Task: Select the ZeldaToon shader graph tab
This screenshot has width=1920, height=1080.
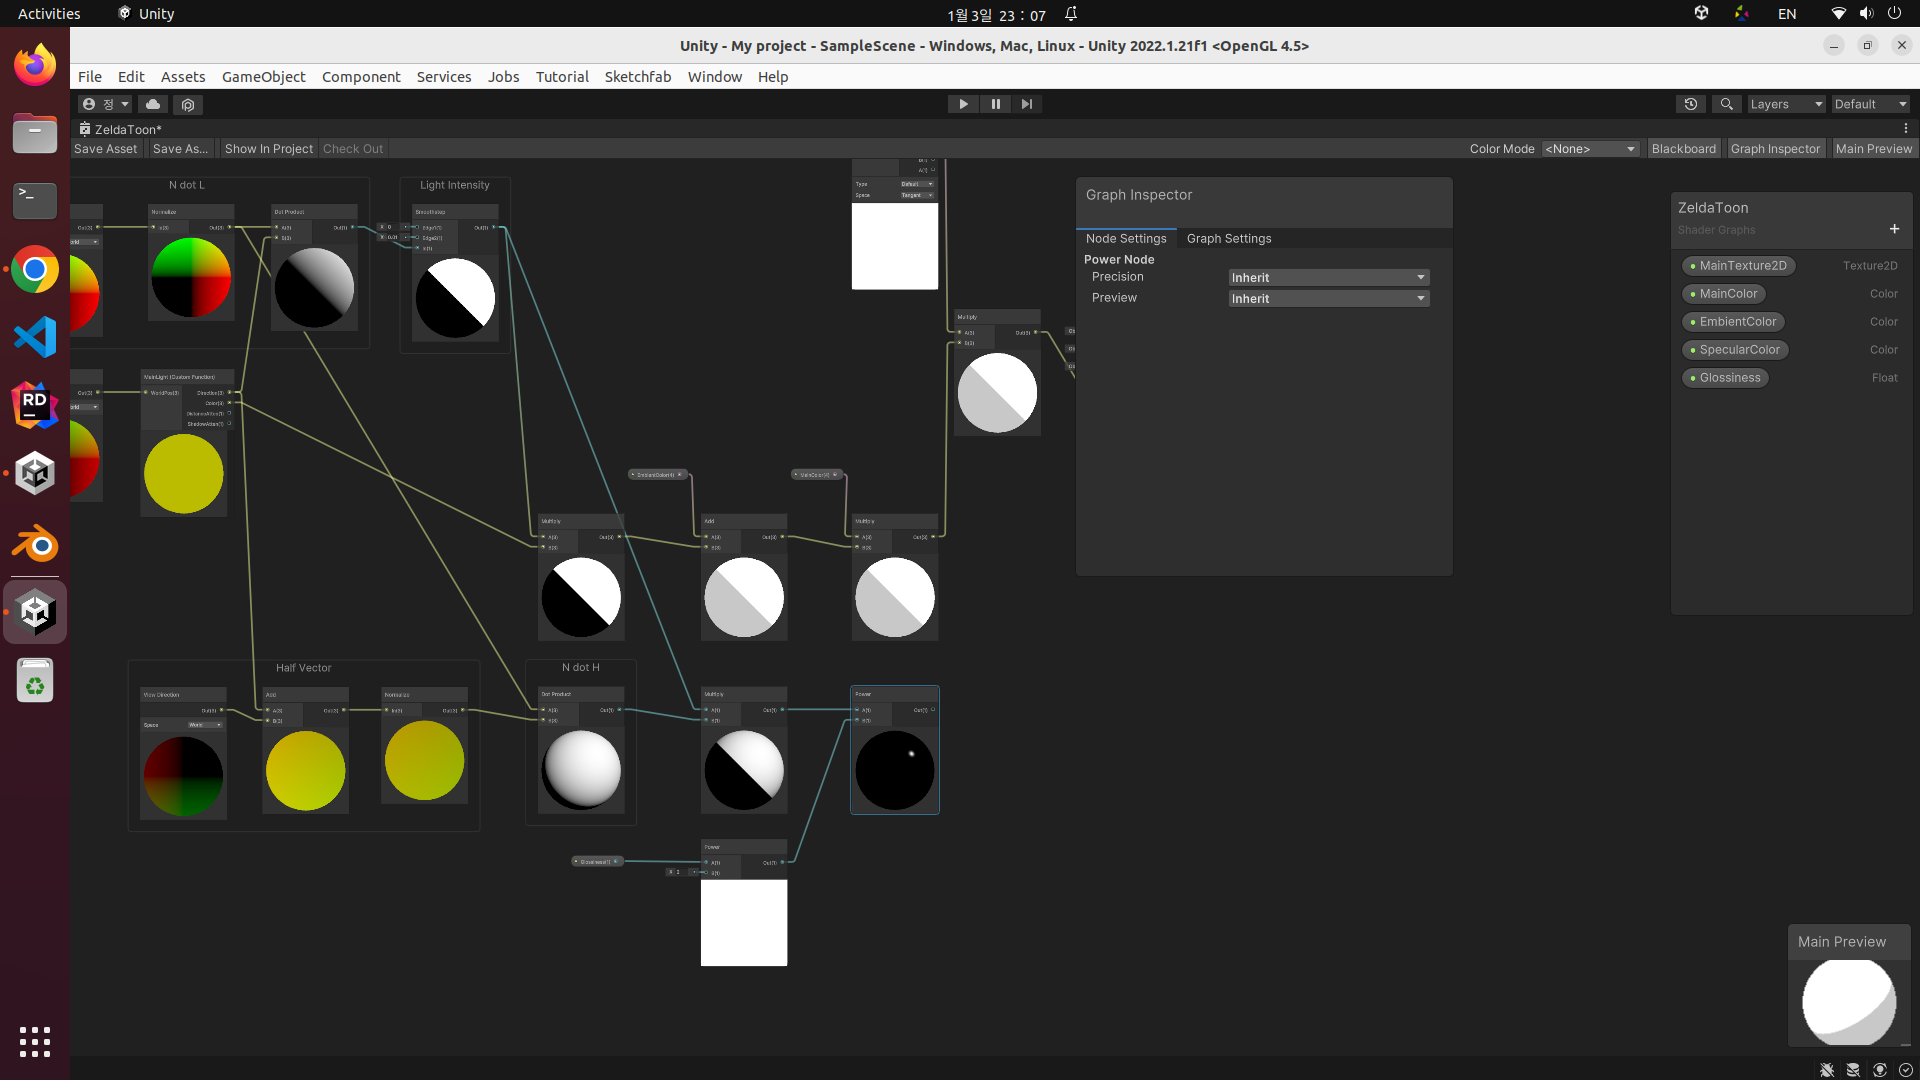Action: (x=121, y=129)
